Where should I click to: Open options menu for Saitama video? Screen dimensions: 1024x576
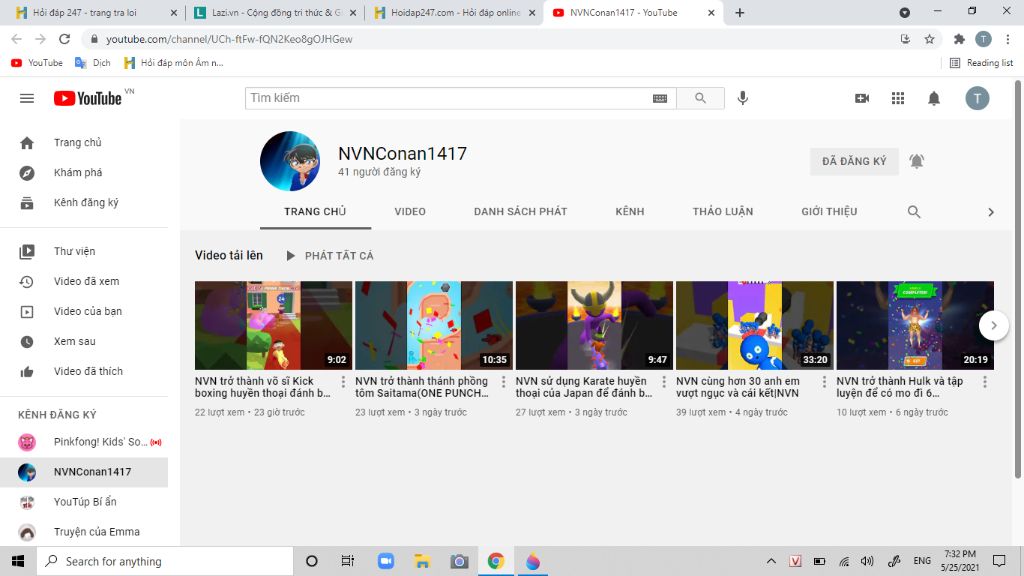coord(504,382)
